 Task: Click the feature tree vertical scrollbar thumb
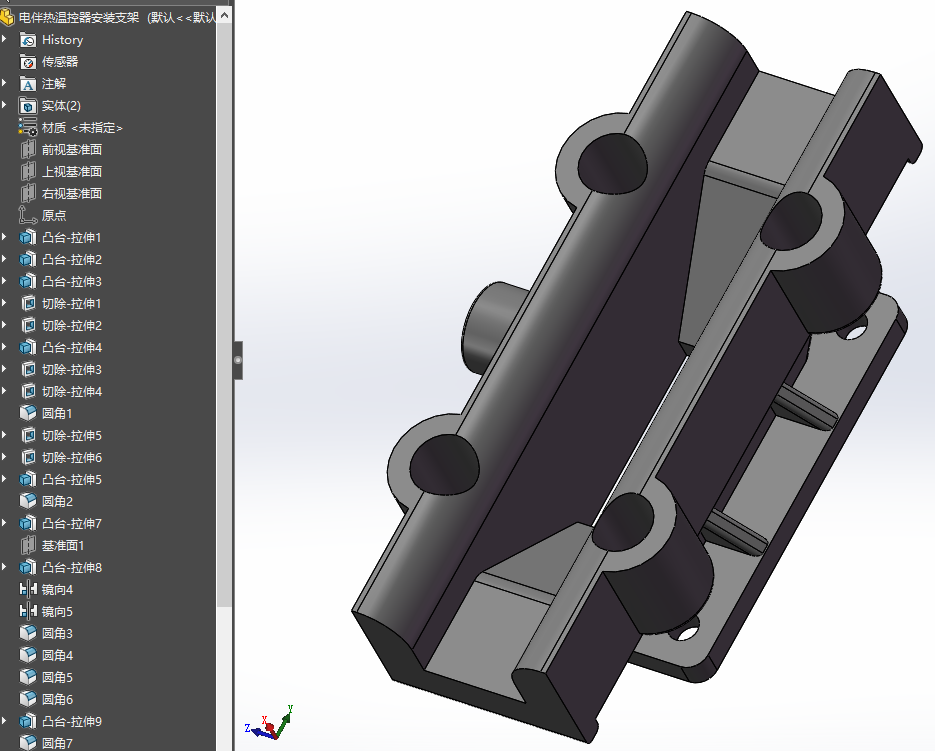pos(224,316)
